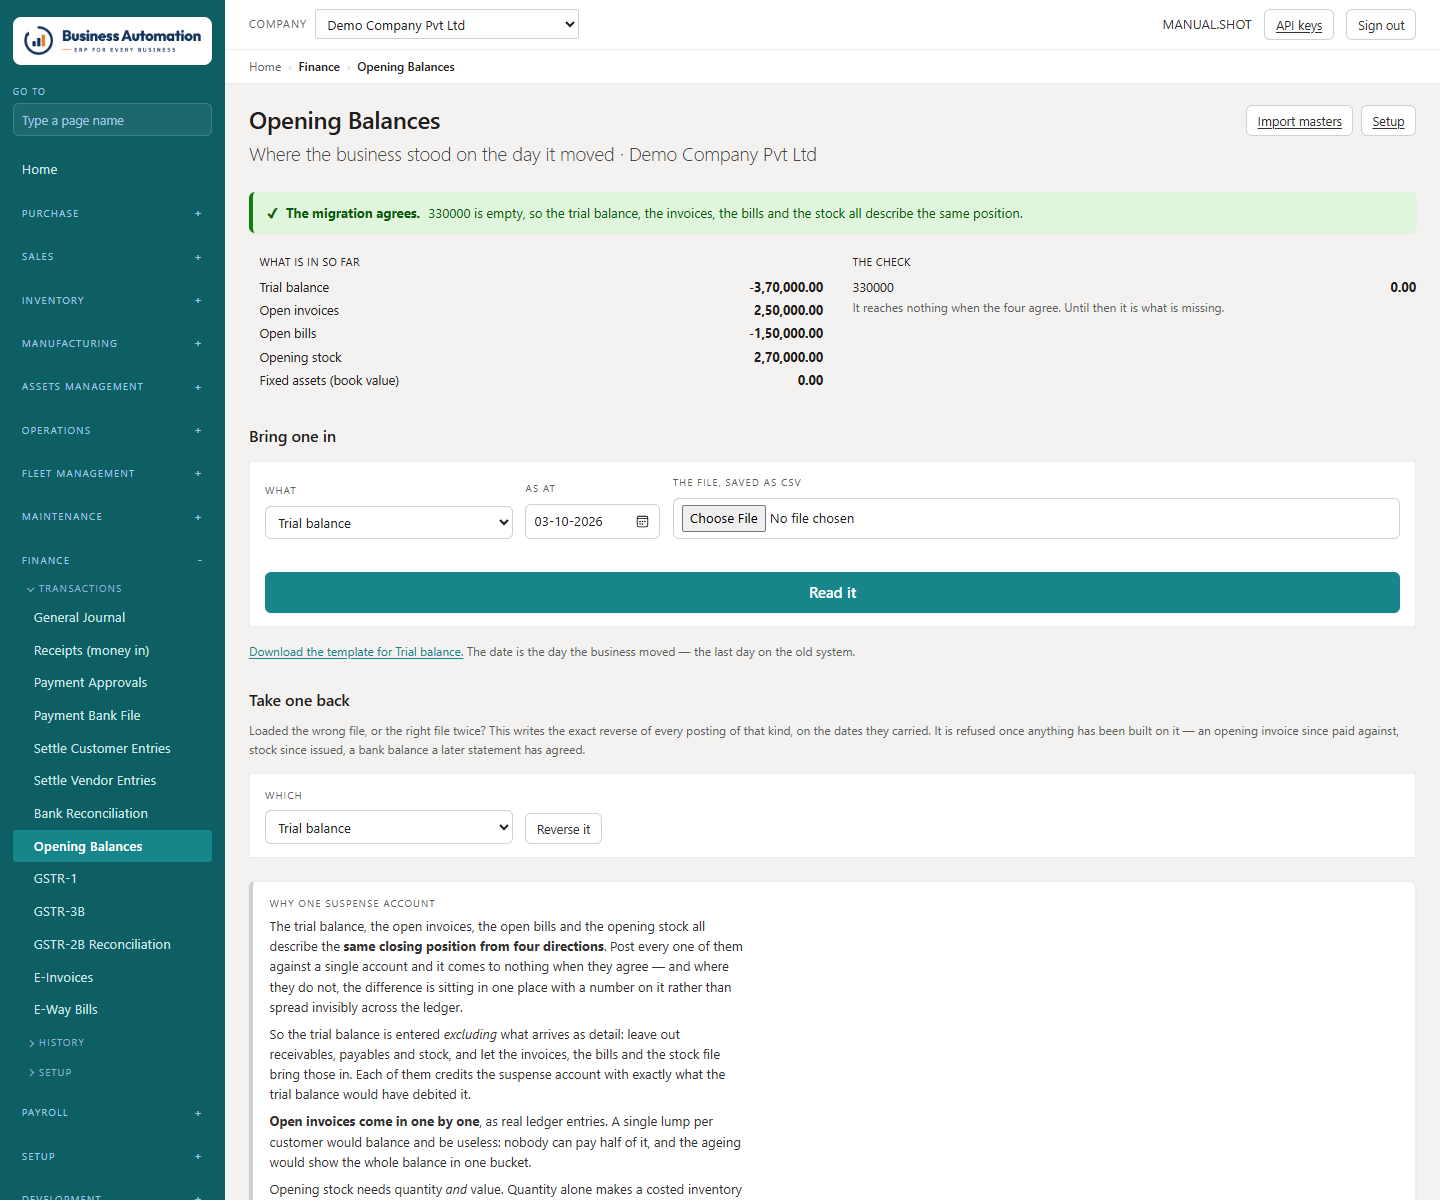1440x1200 pixels.
Task: Go to Home via the breadcrumb
Action: (265, 67)
